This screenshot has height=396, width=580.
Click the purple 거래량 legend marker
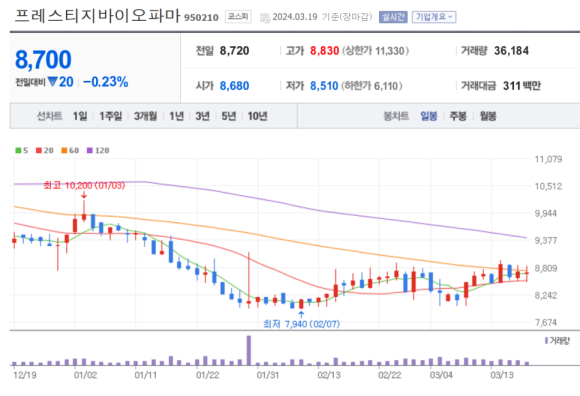pyautogui.click(x=546, y=341)
